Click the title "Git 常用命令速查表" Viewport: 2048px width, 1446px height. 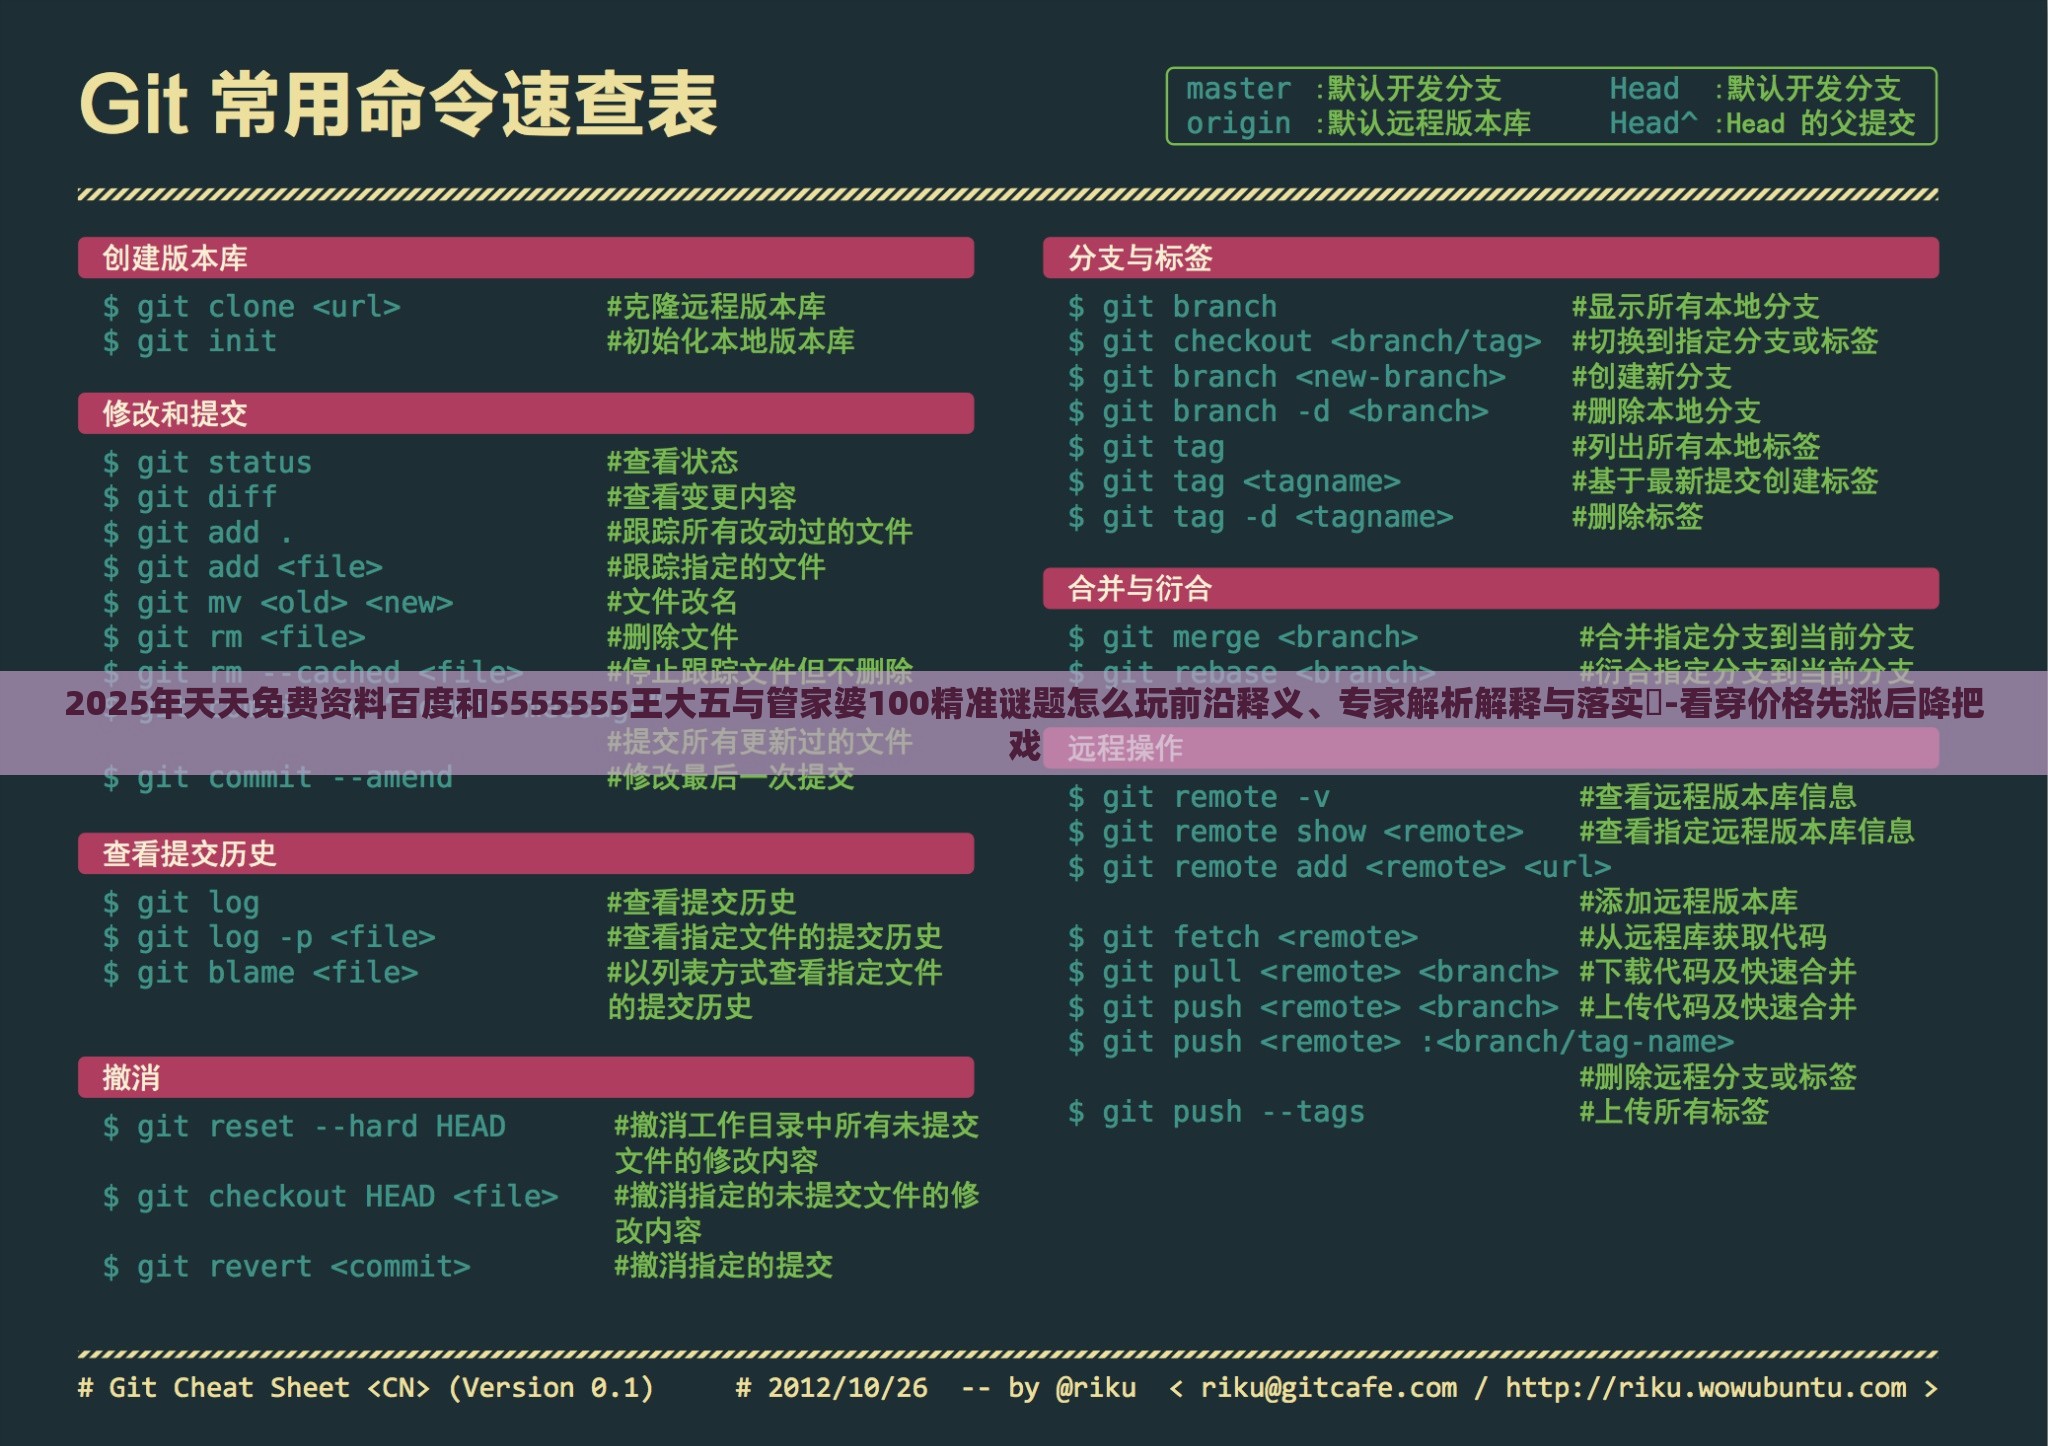point(398,103)
